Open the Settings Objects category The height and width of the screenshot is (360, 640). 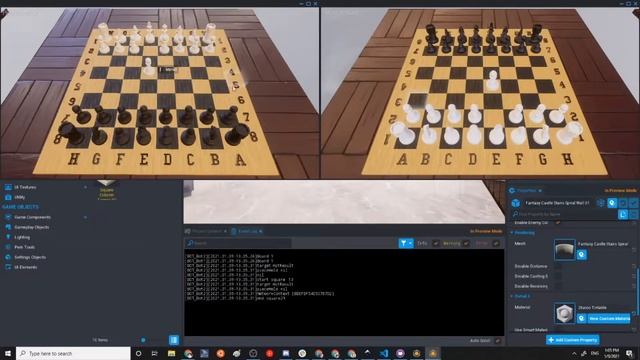tap(30, 257)
